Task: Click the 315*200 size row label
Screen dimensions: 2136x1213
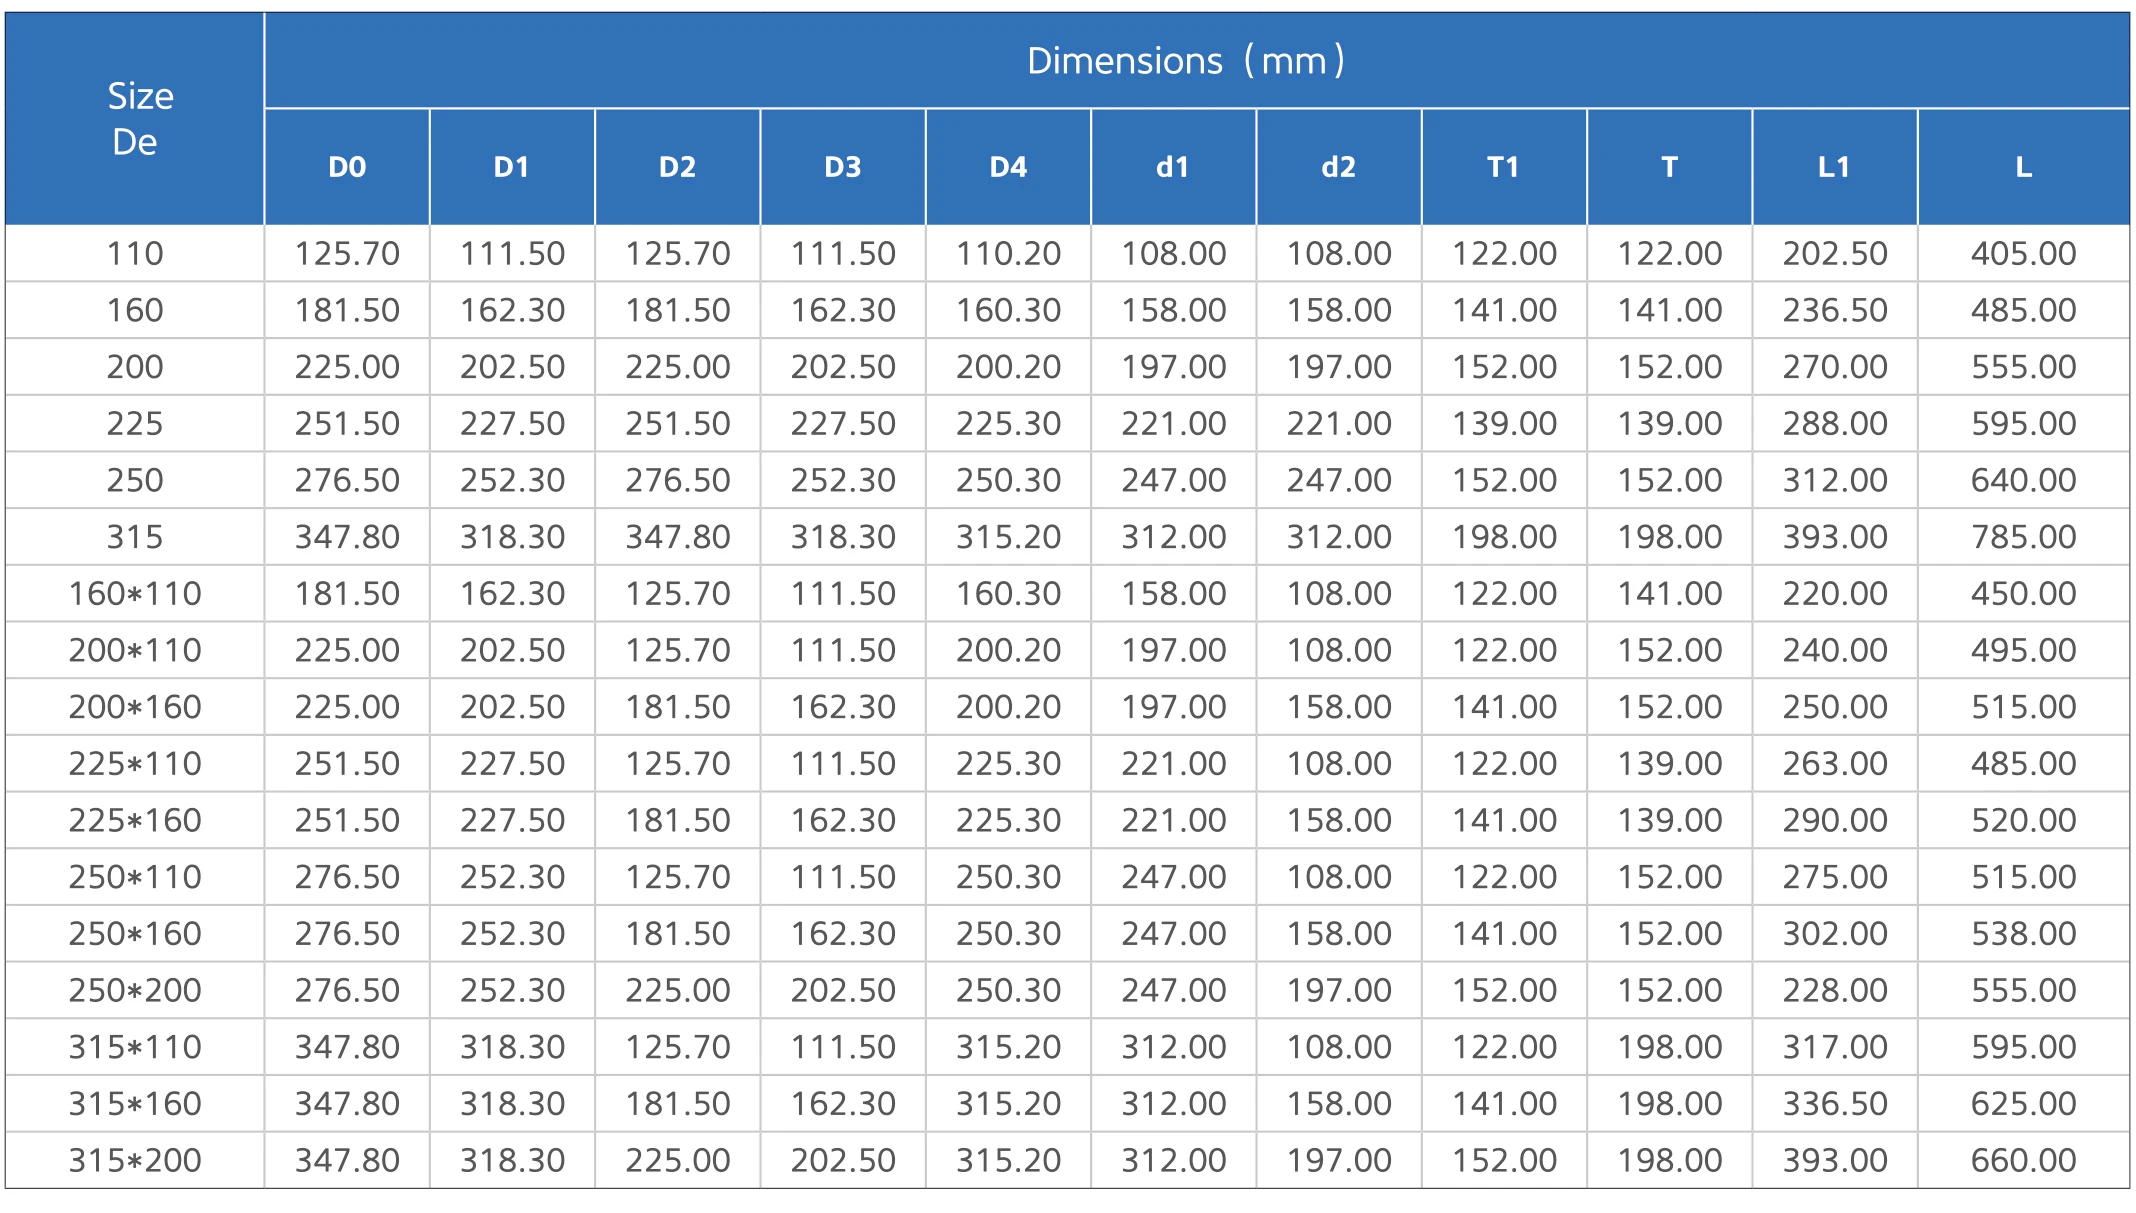Action: point(135,1161)
